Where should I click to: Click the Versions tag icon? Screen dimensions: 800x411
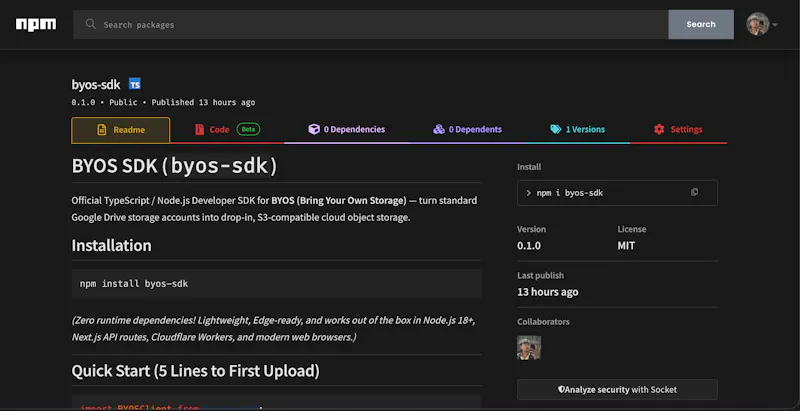point(556,129)
